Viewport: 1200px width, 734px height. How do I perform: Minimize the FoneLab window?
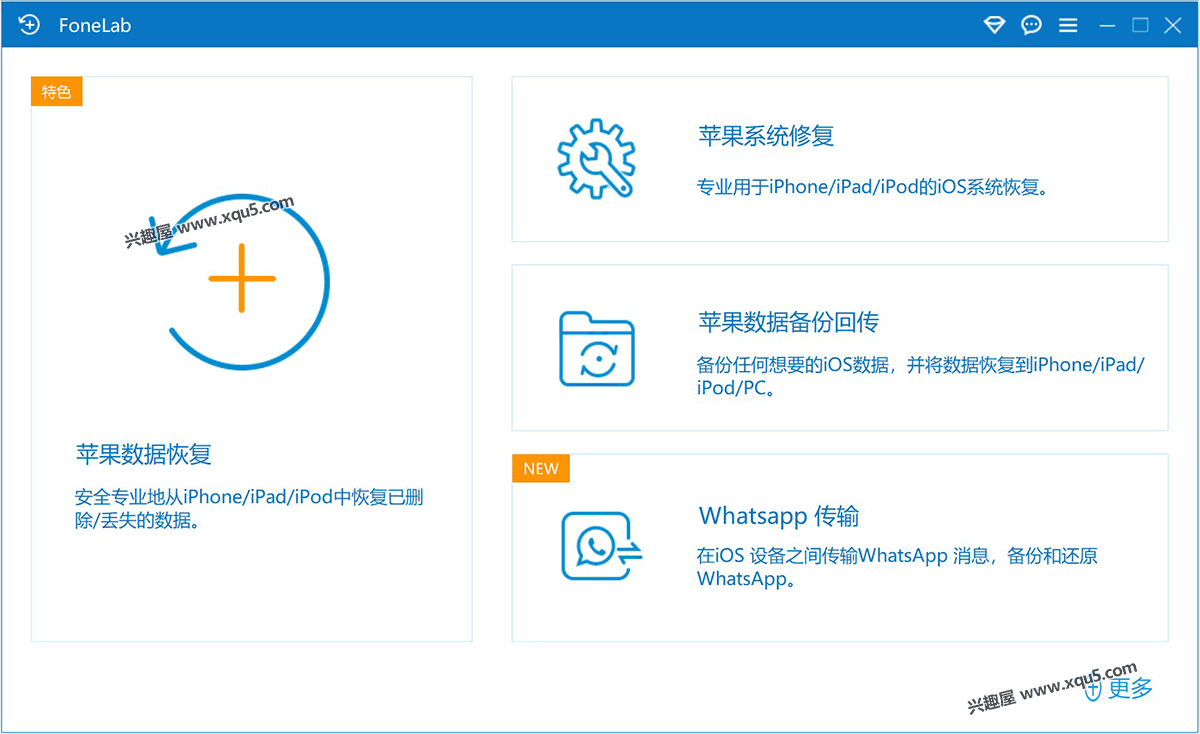pyautogui.click(x=1107, y=25)
